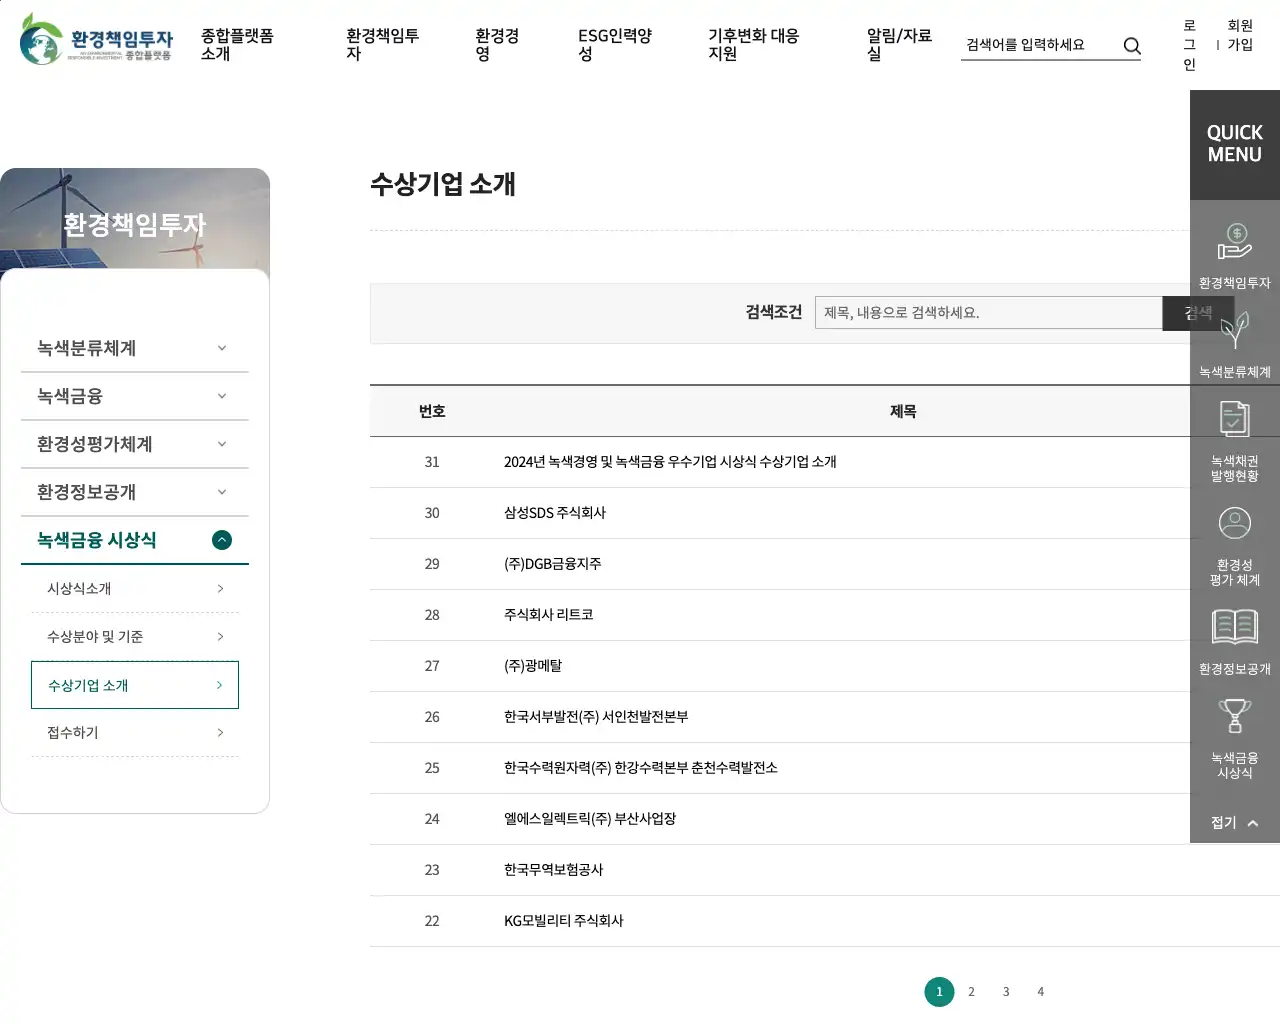Click the 환경책임투자 종합플랫폼 logo

pos(96,40)
